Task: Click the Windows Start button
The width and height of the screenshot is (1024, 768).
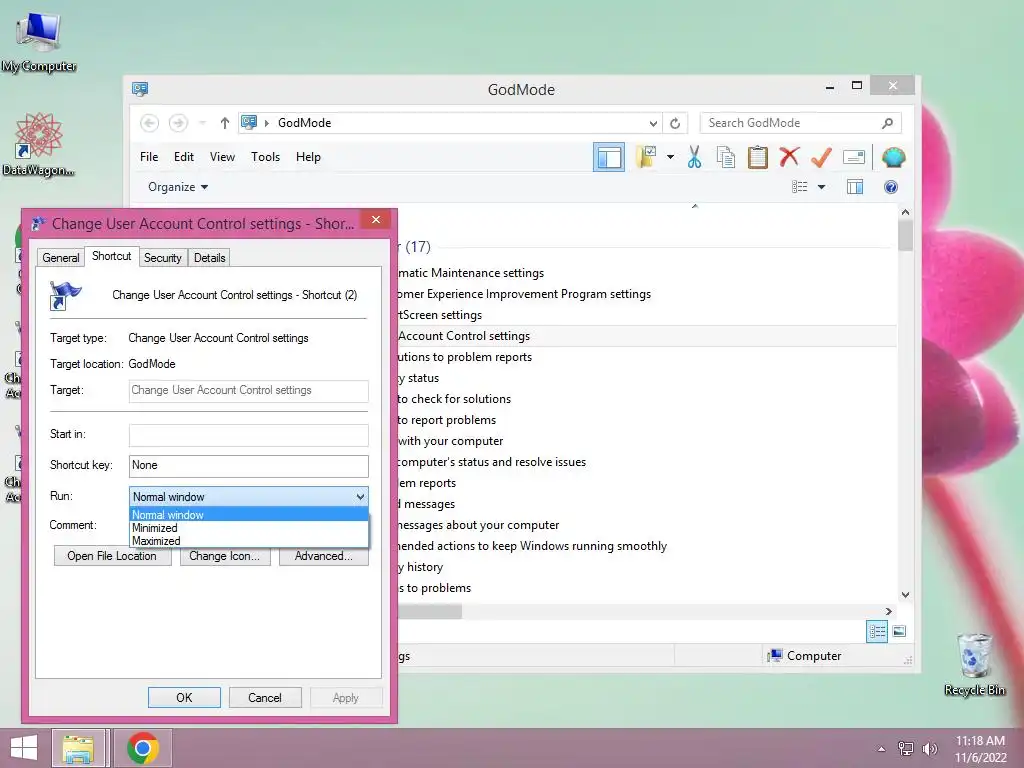Action: pyautogui.click(x=24, y=748)
